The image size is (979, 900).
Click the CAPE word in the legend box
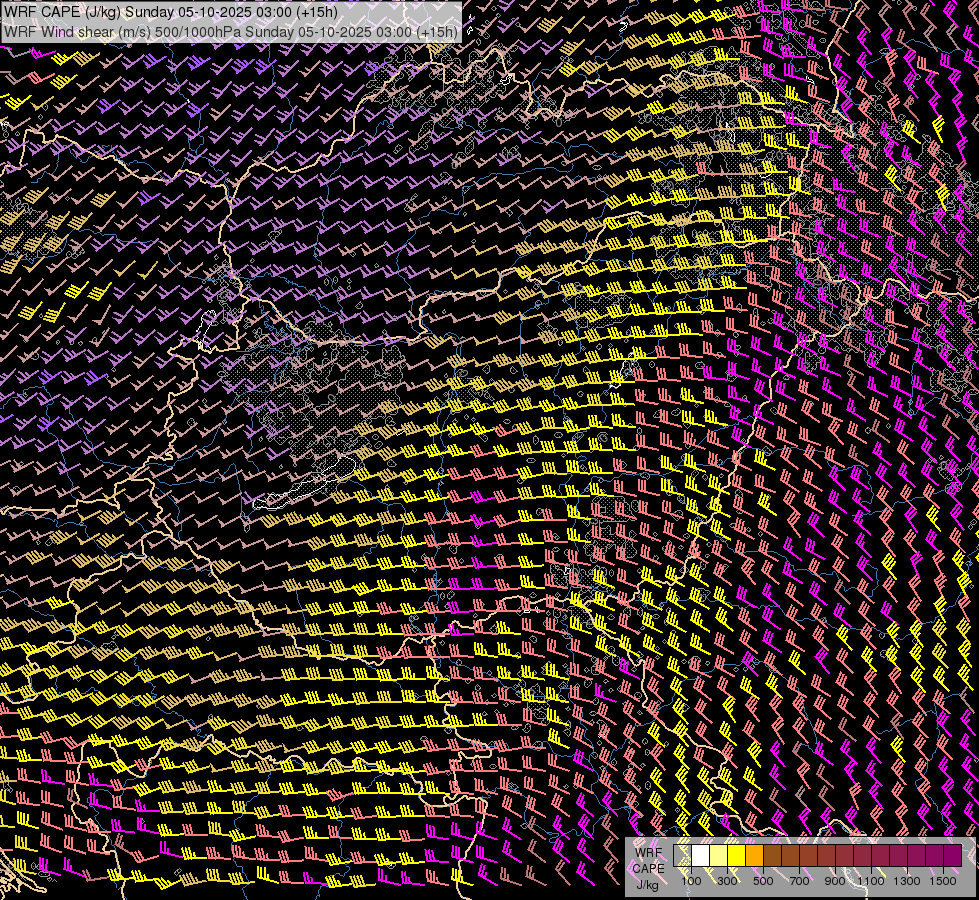pyautogui.click(x=648, y=868)
